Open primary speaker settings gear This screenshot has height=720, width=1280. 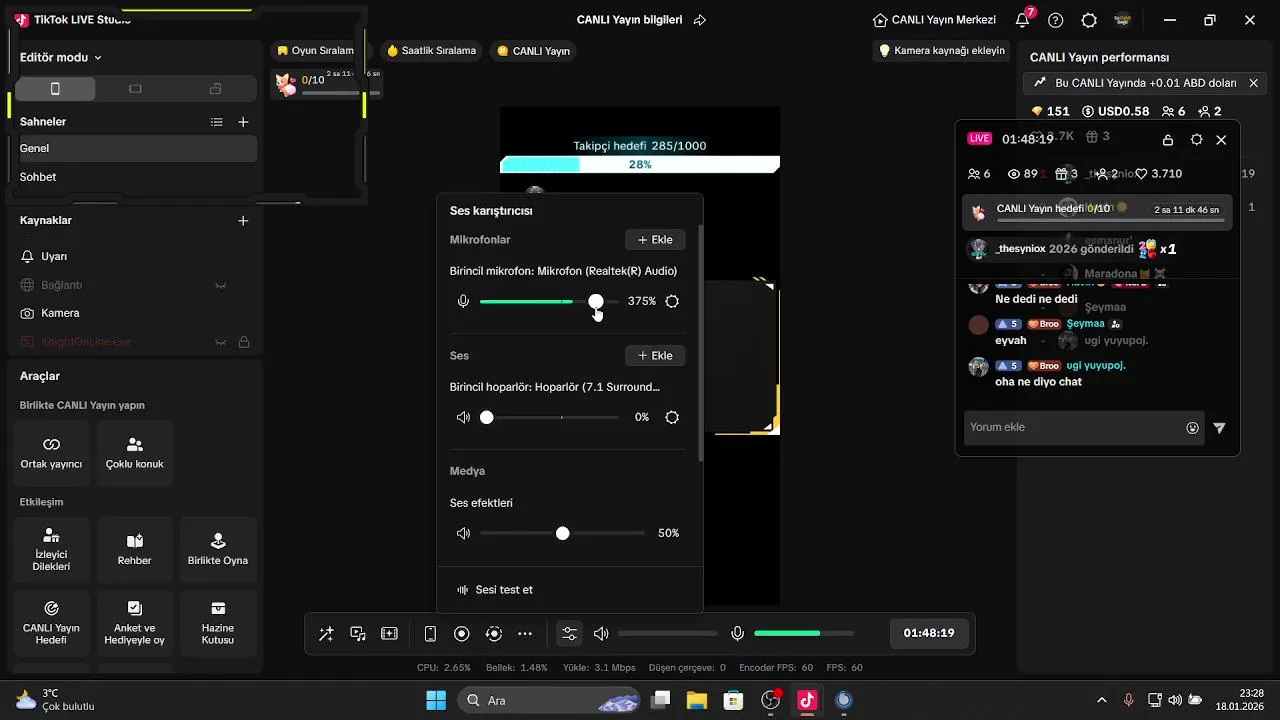click(672, 417)
